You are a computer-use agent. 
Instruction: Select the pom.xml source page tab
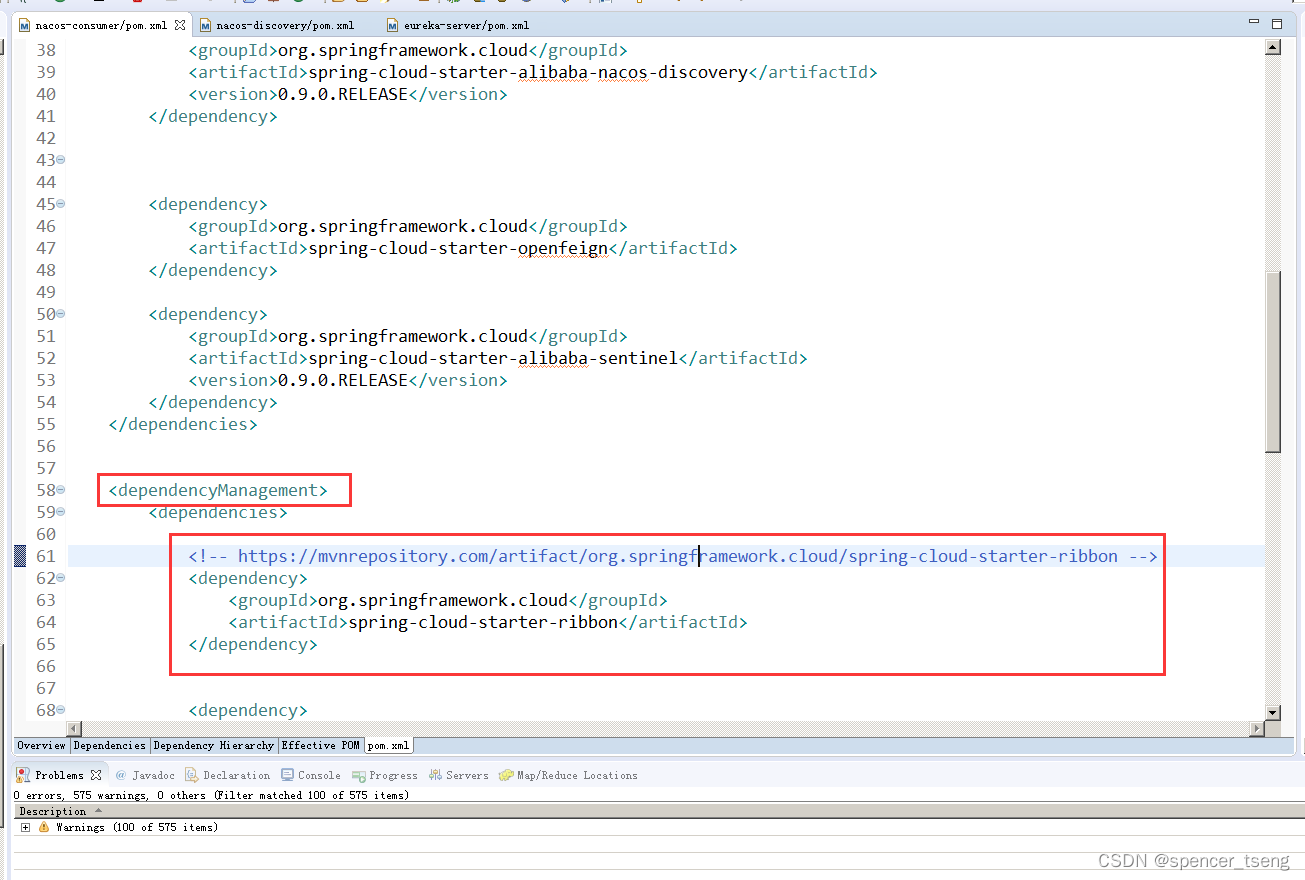pos(389,745)
